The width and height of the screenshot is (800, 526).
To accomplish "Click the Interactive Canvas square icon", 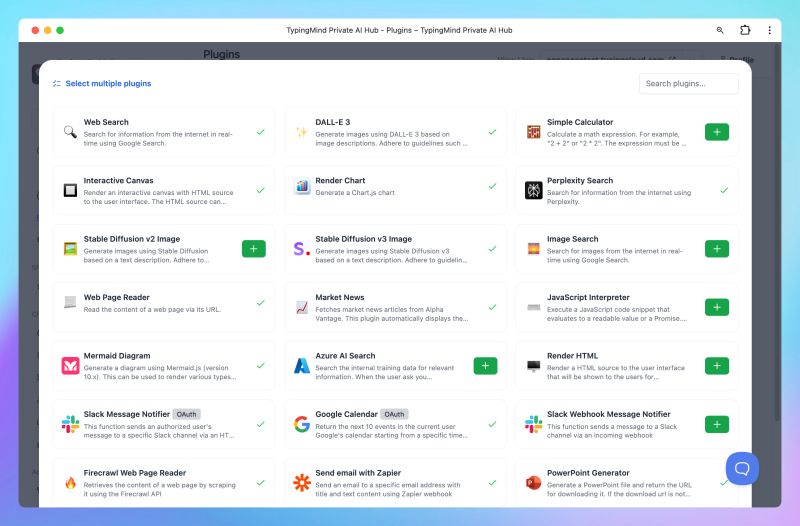I will click(70, 190).
